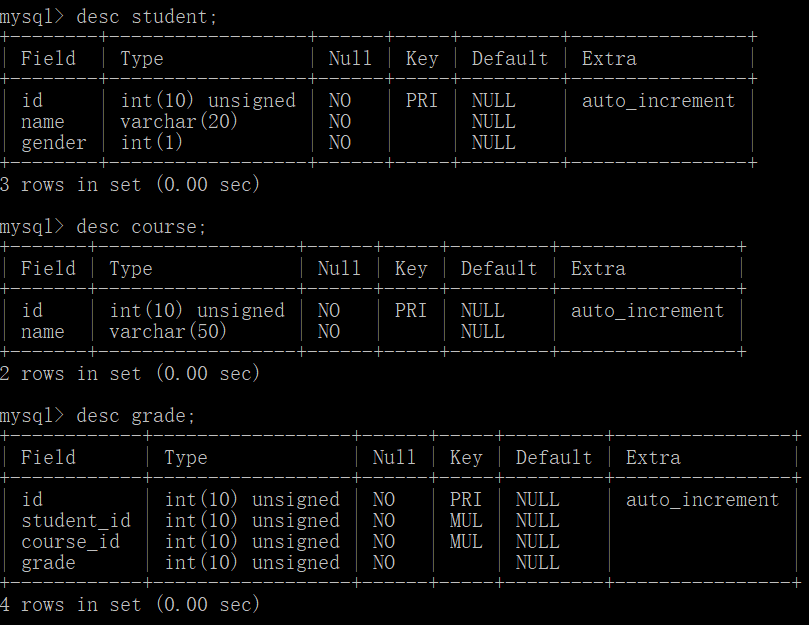Screen dimensions: 809x625
Task: Click 'int(1)' type of gender field
Action: (151, 143)
